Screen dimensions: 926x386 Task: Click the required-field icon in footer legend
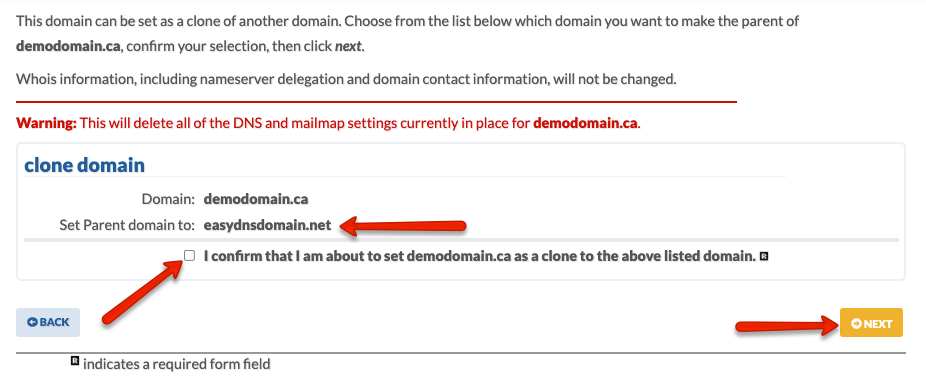(x=75, y=361)
